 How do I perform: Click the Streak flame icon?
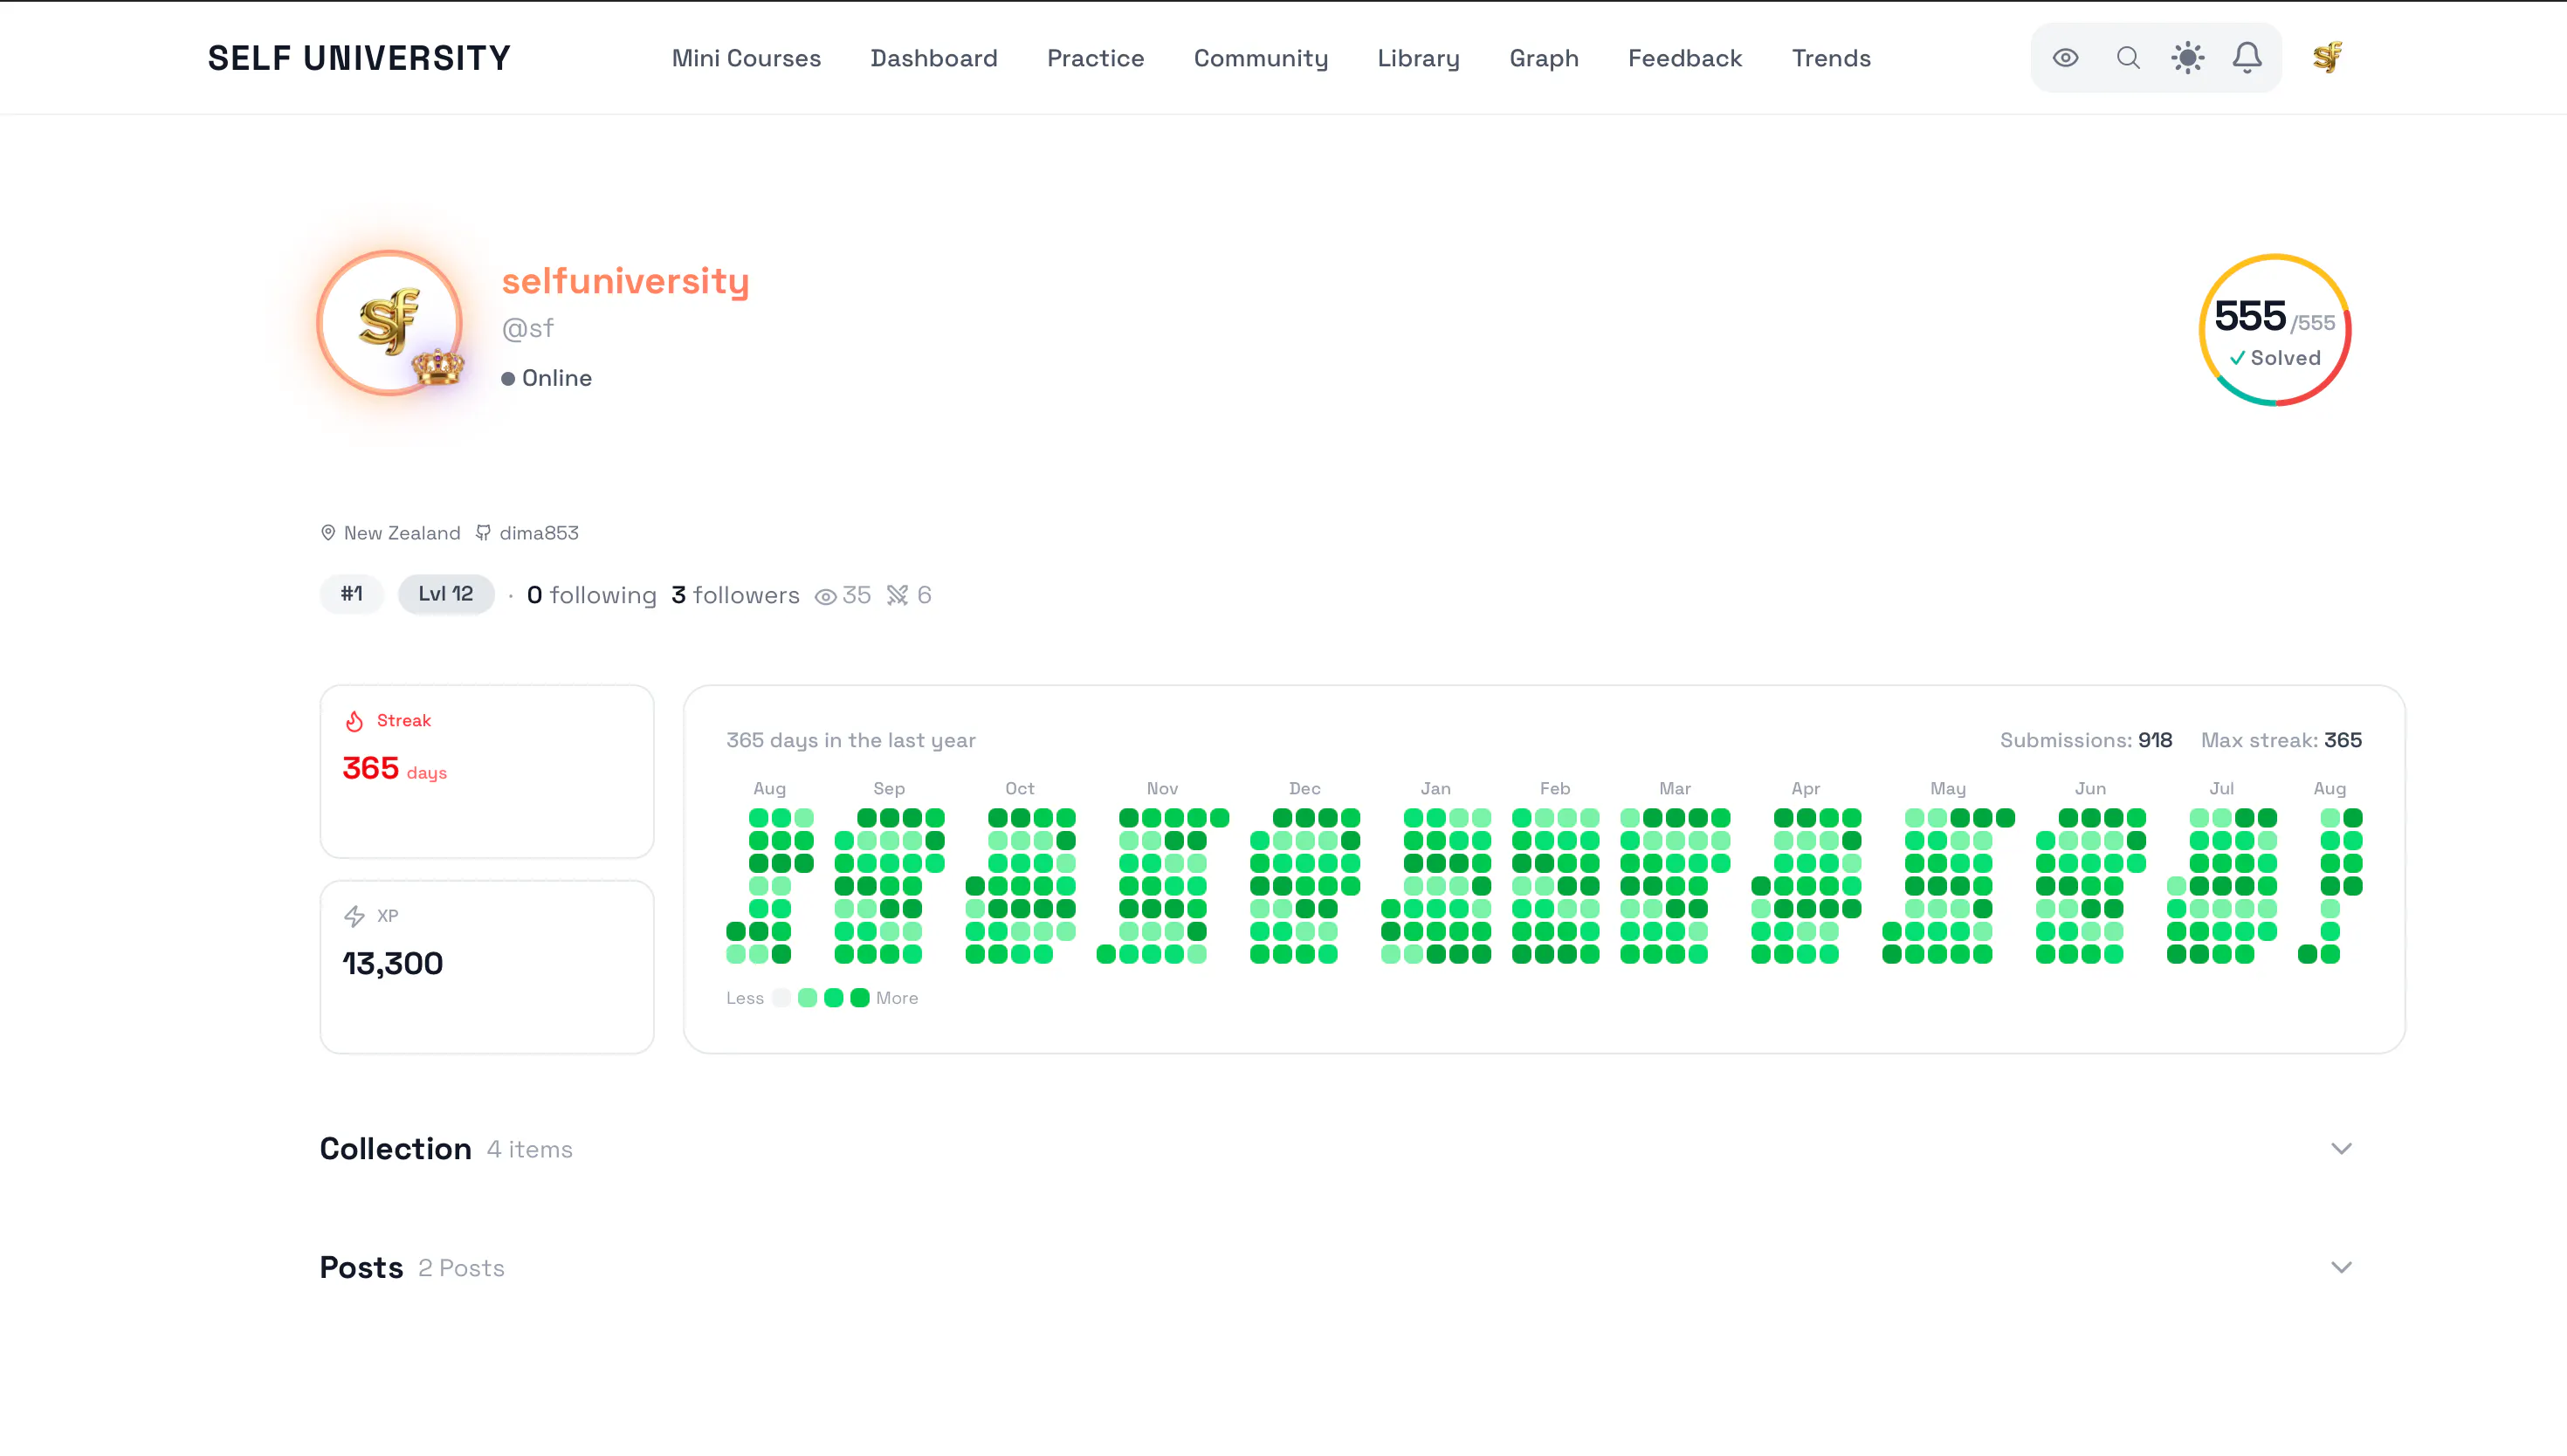coord(354,721)
